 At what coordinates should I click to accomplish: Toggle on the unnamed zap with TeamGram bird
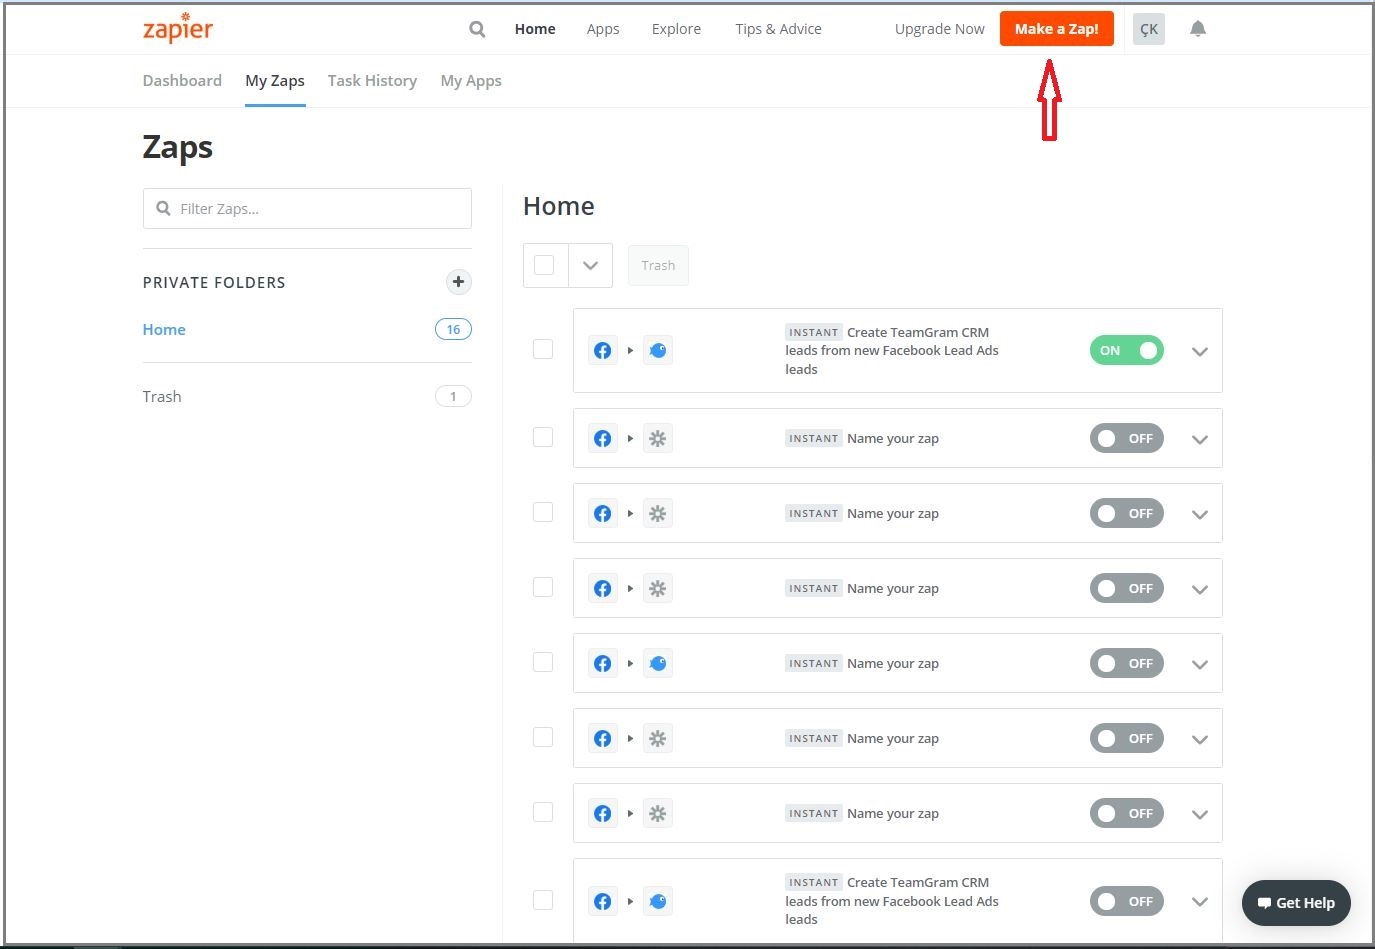1127,663
